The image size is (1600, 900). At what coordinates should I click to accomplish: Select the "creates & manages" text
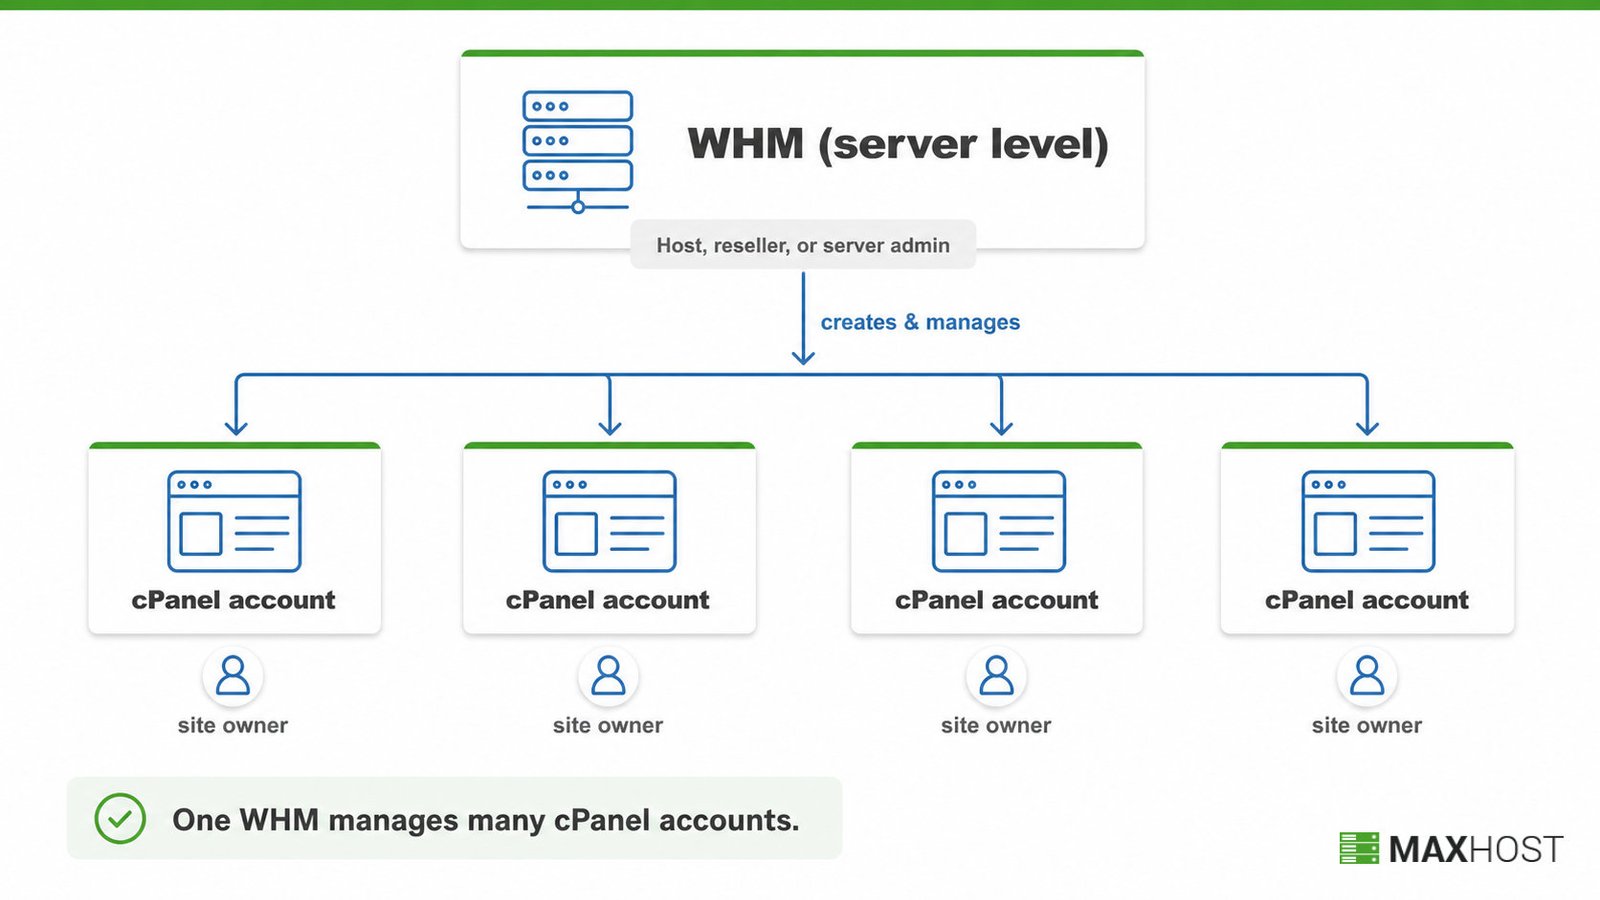[x=920, y=322]
